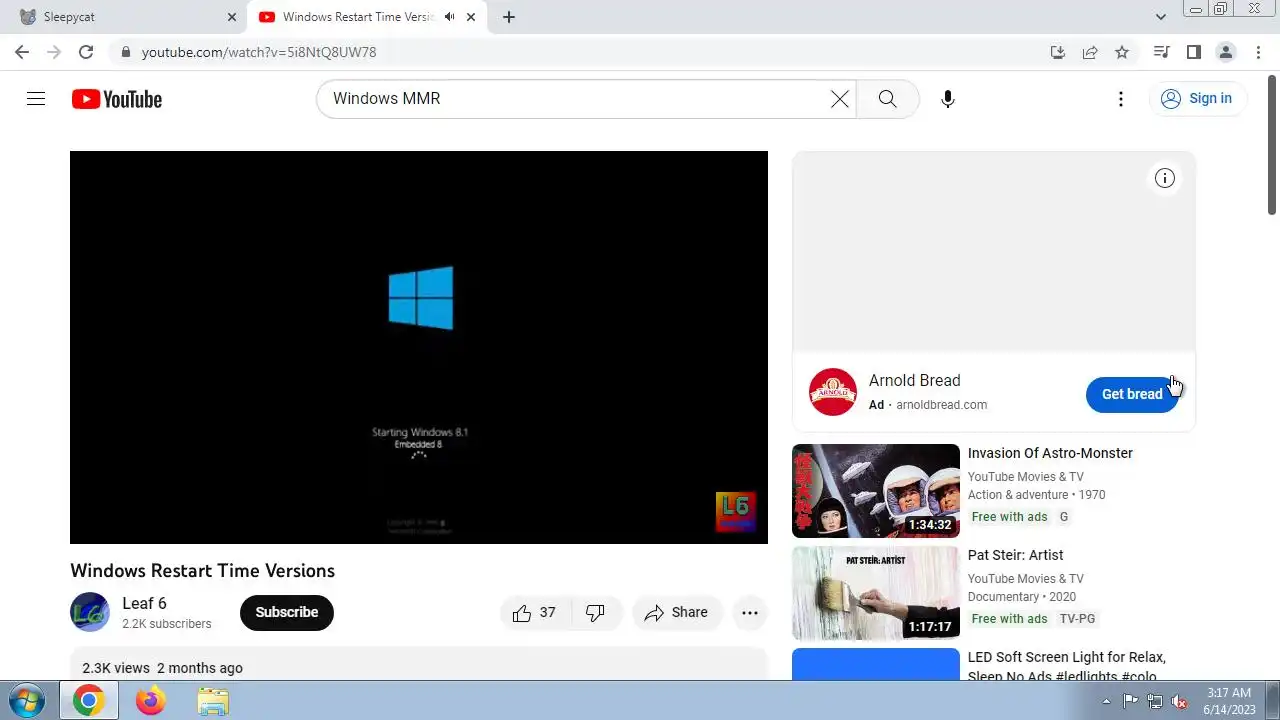Image resolution: width=1280 pixels, height=720 pixels.
Task: Share the Windows Restart Time Versions video
Action: click(x=676, y=613)
